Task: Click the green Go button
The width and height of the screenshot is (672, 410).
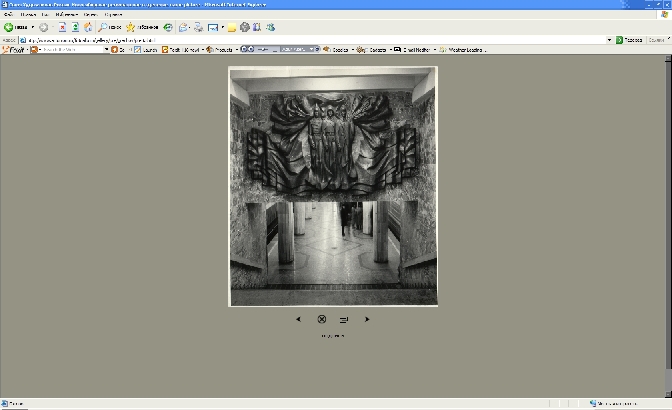Action: point(629,40)
